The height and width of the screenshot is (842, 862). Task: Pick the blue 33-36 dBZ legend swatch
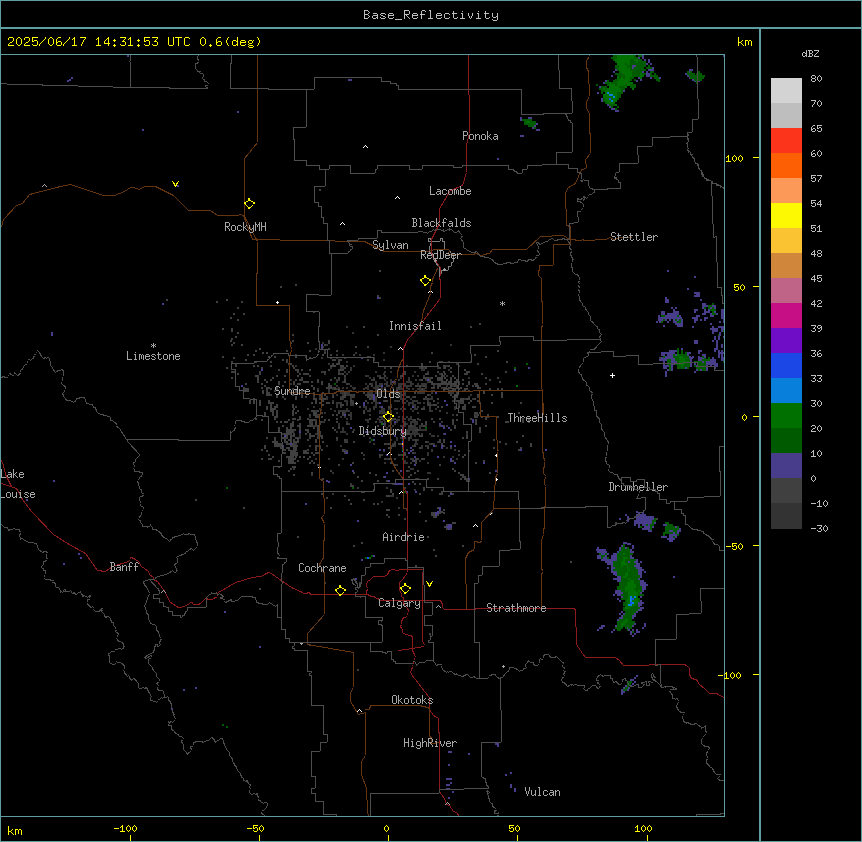[786, 365]
